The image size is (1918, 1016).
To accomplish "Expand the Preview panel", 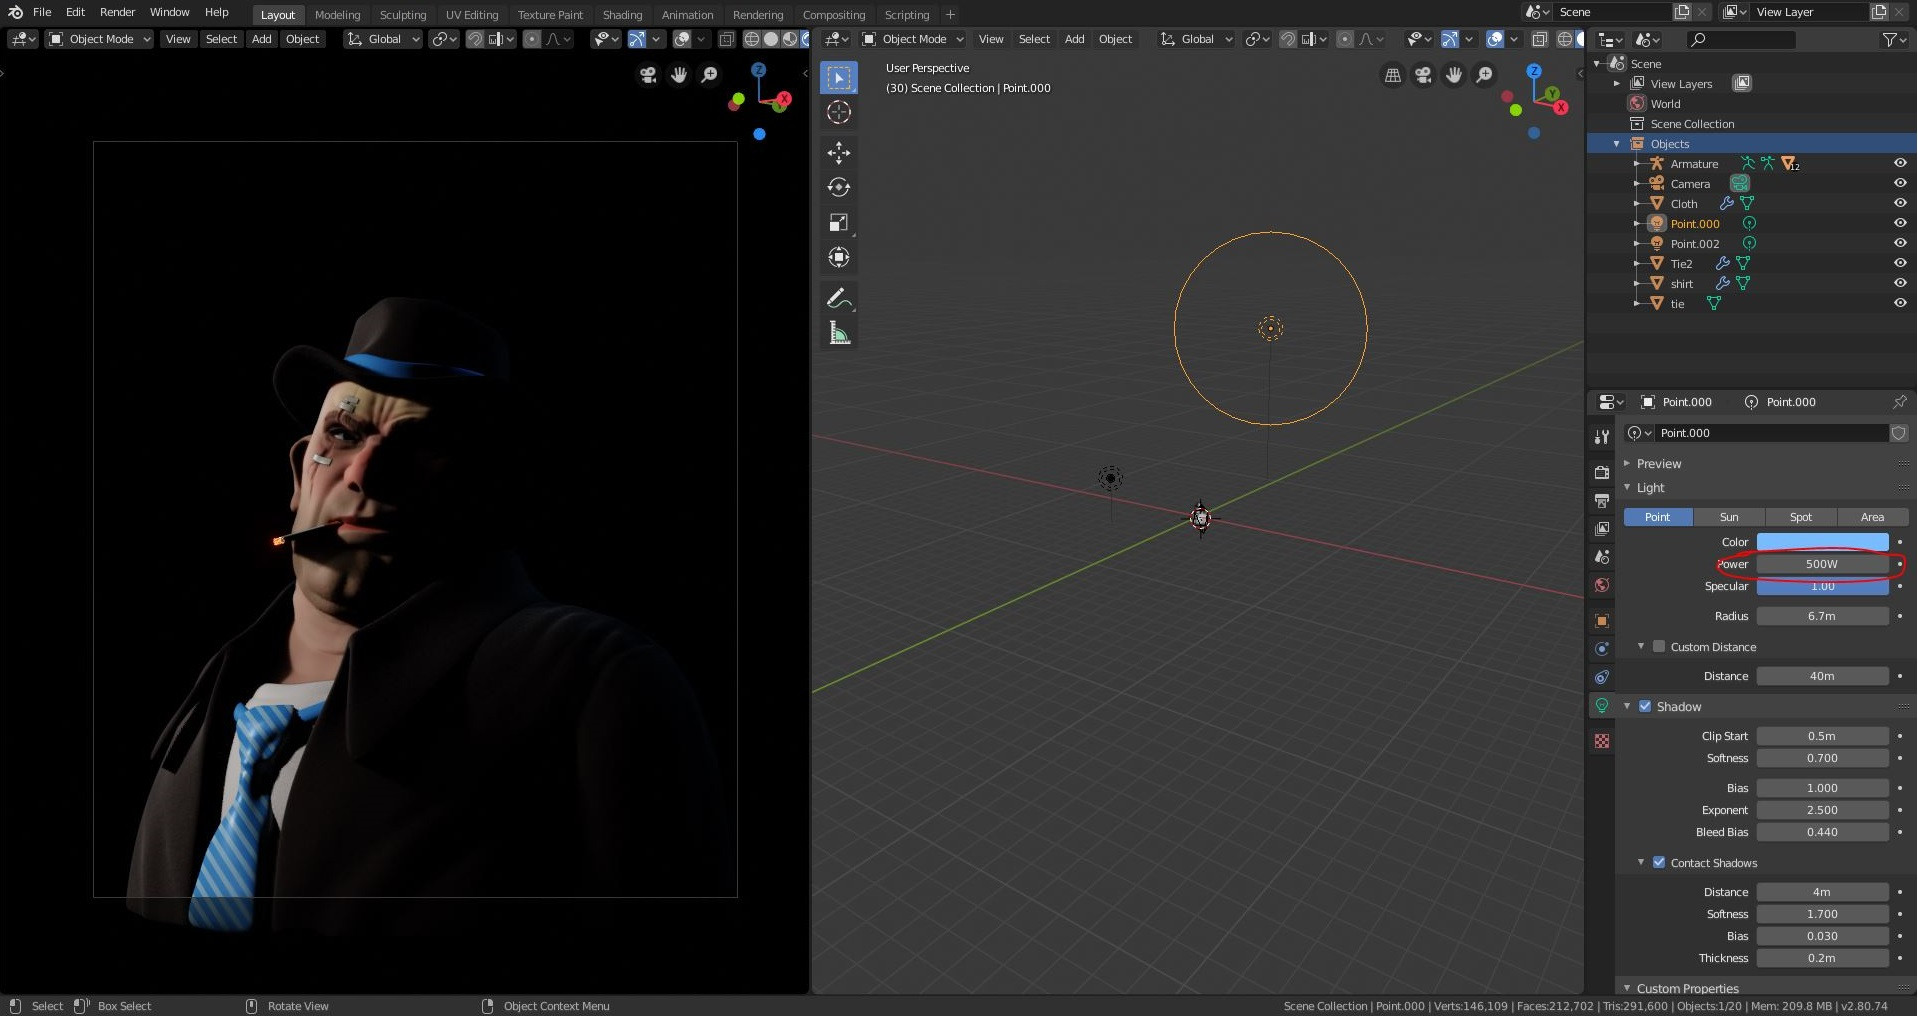I will tap(1658, 464).
